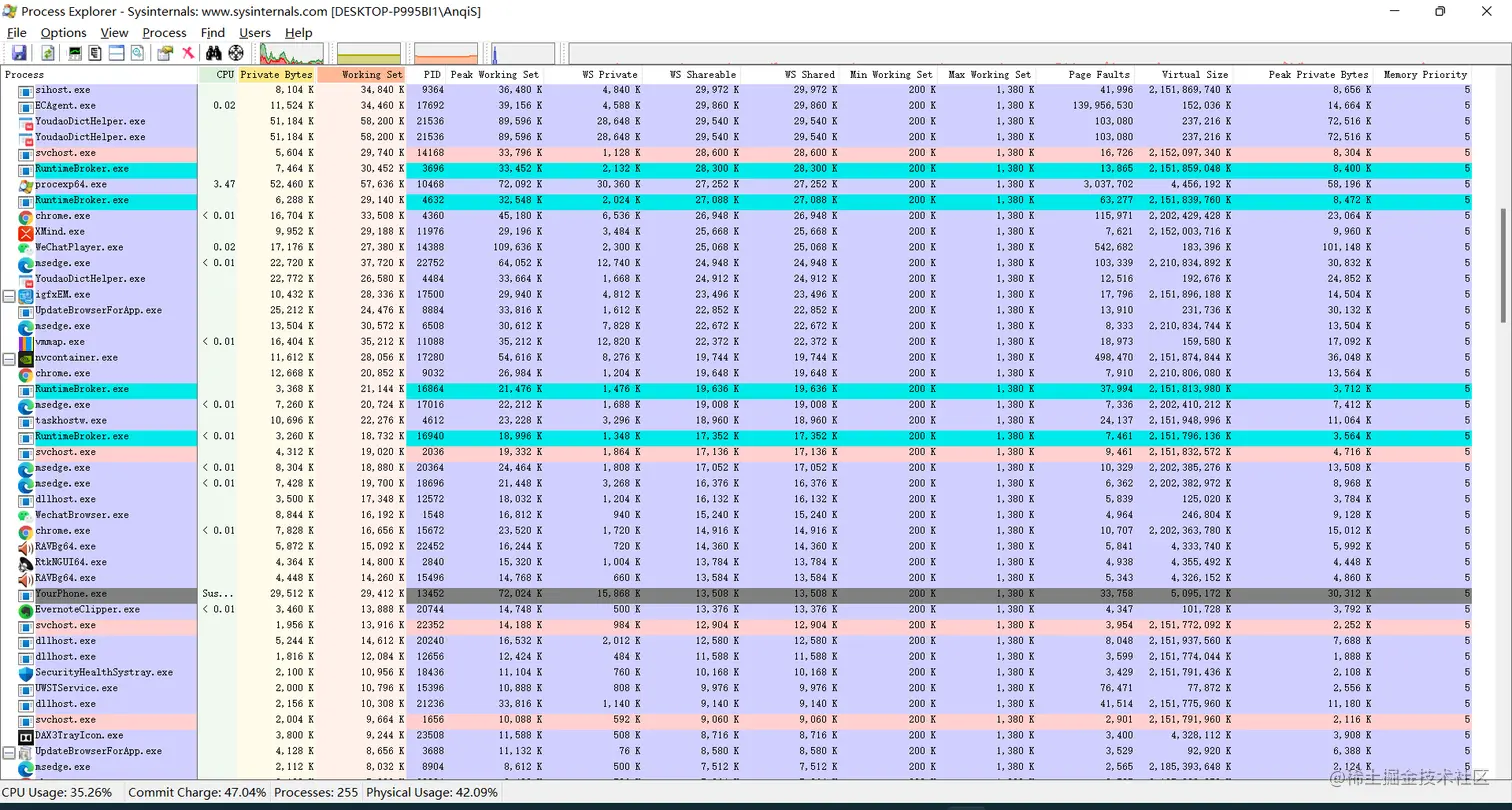Screen dimensions: 1512x810
Task: Click the crosshair Find Window's Process icon
Action: click(x=236, y=53)
